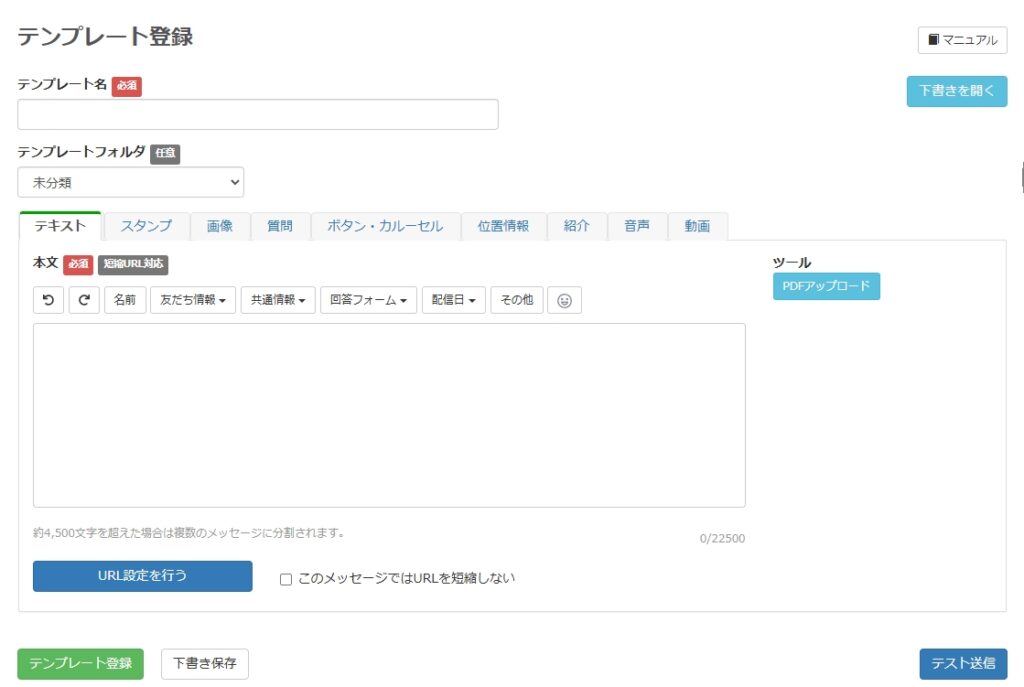This screenshot has width=1024, height=687.
Task: Click the 下書き保存 button
Action: [x=204, y=664]
